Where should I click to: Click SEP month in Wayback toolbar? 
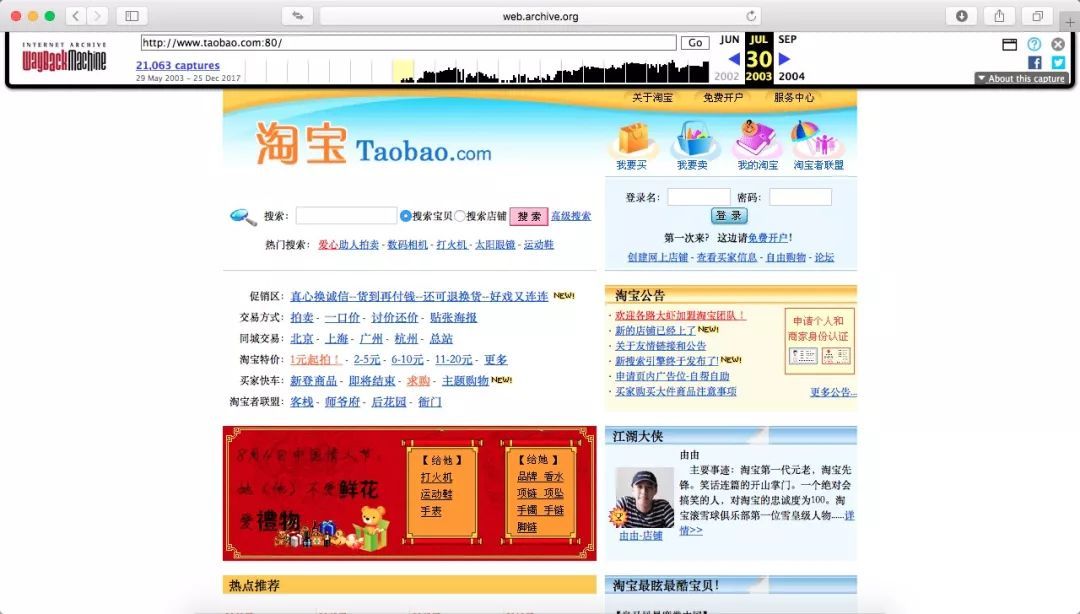tap(787, 40)
